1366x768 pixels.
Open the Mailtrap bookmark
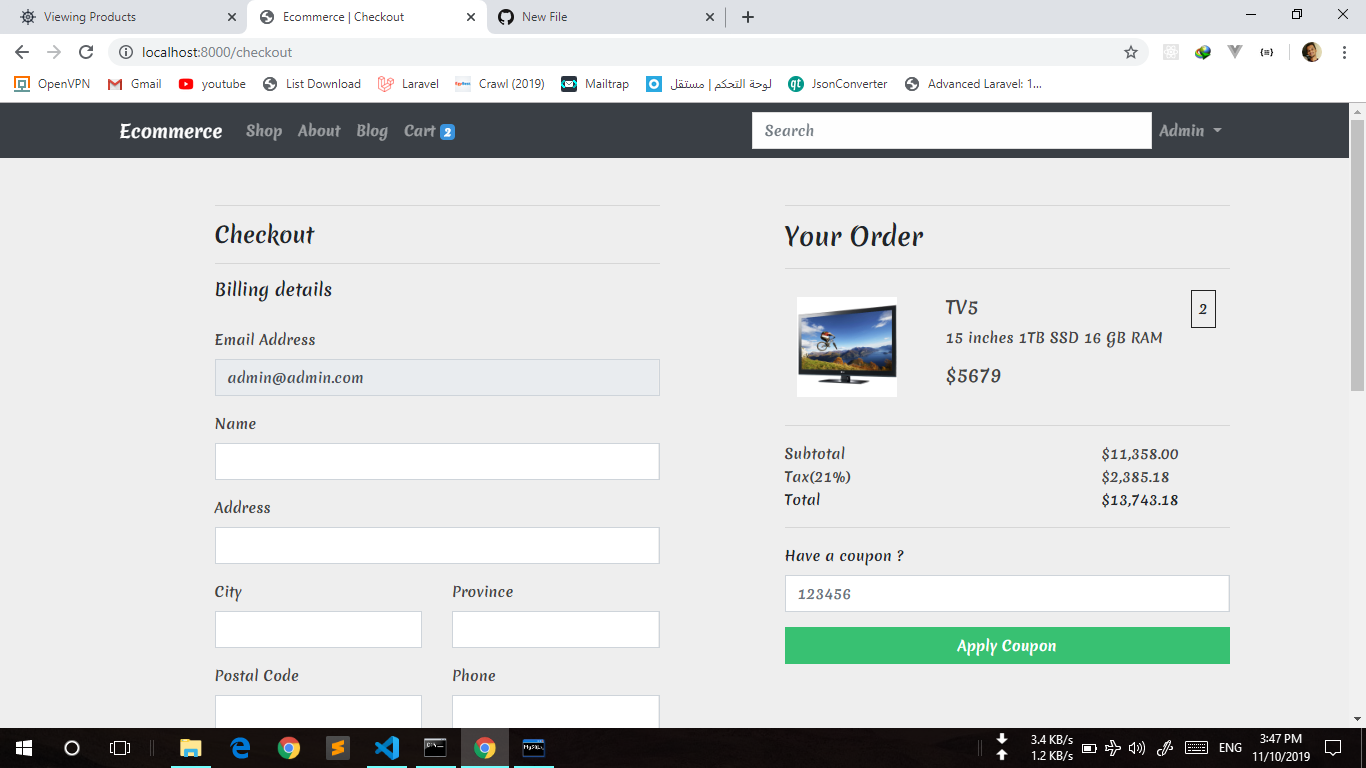595,84
